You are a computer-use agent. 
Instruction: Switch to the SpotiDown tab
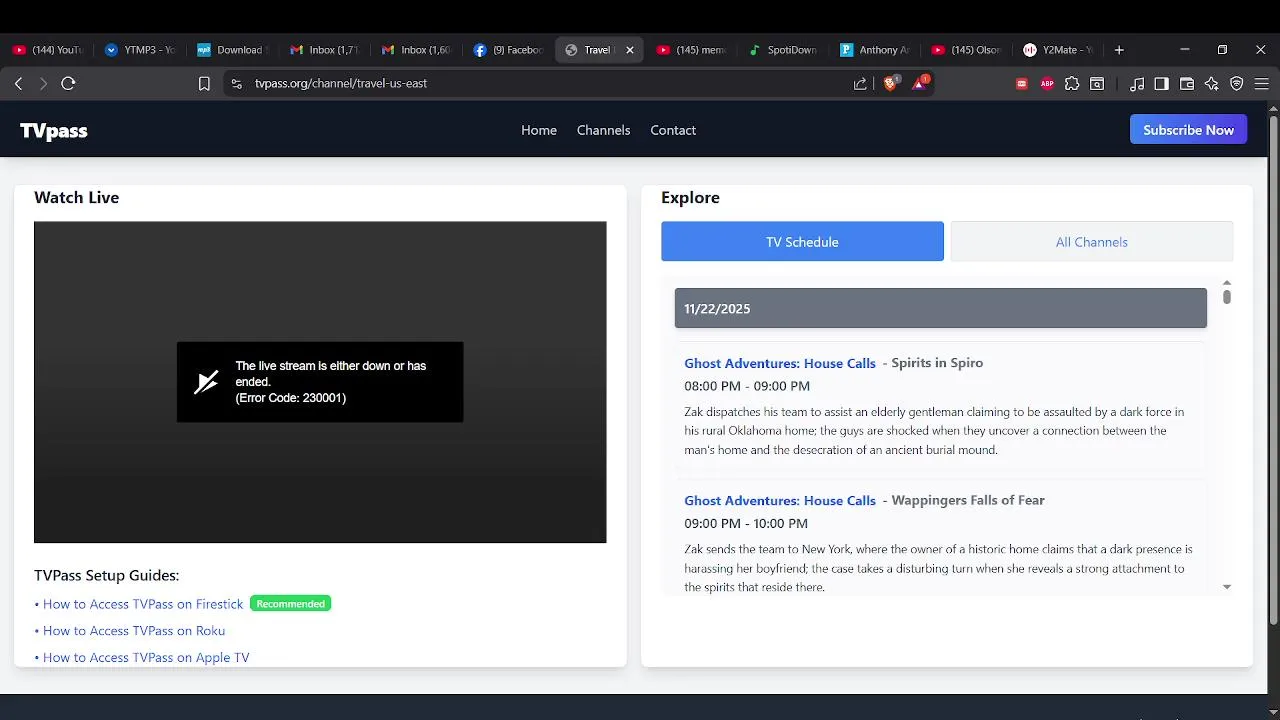[x=783, y=50]
